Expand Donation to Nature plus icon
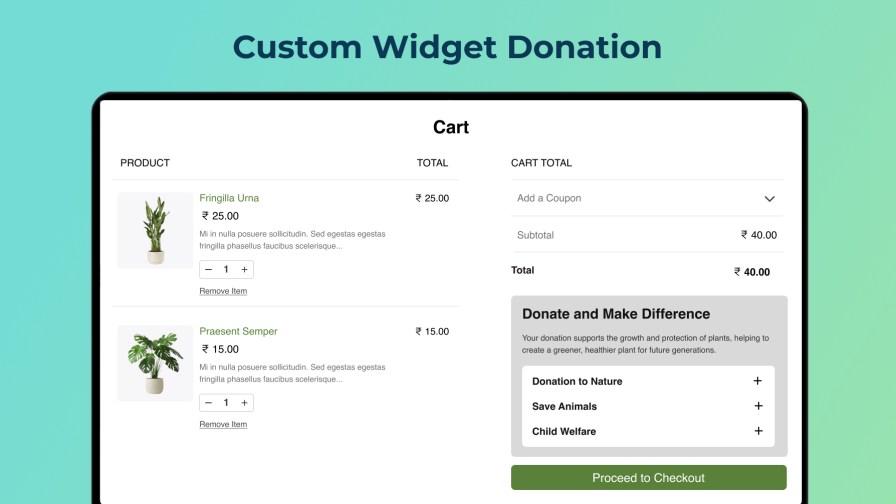 757,381
